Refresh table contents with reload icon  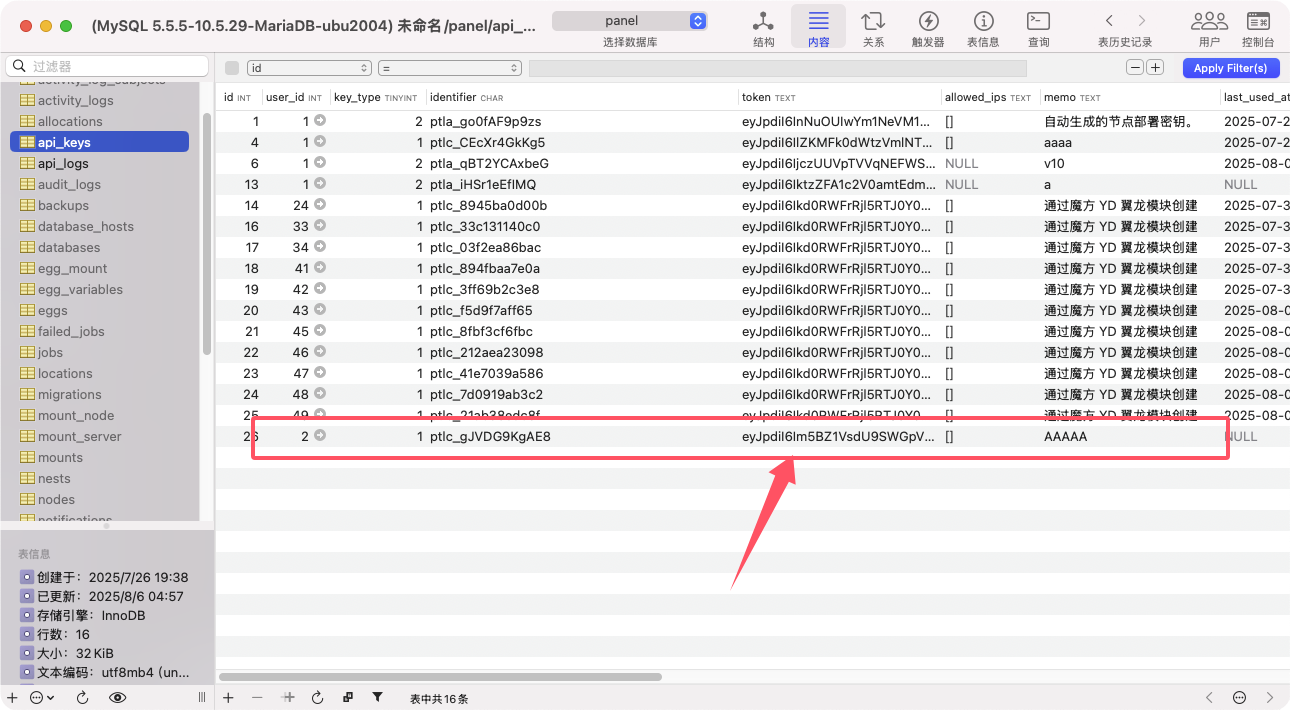point(317,697)
